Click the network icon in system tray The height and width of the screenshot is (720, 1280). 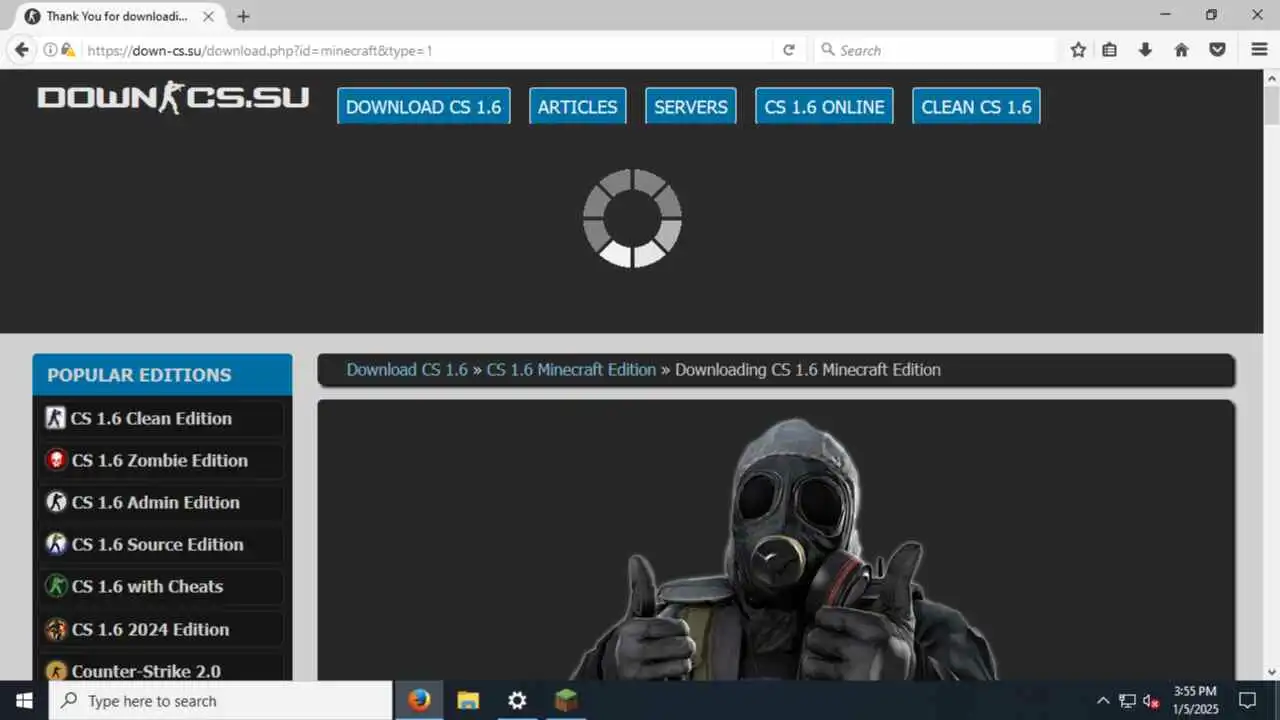pos(1127,701)
